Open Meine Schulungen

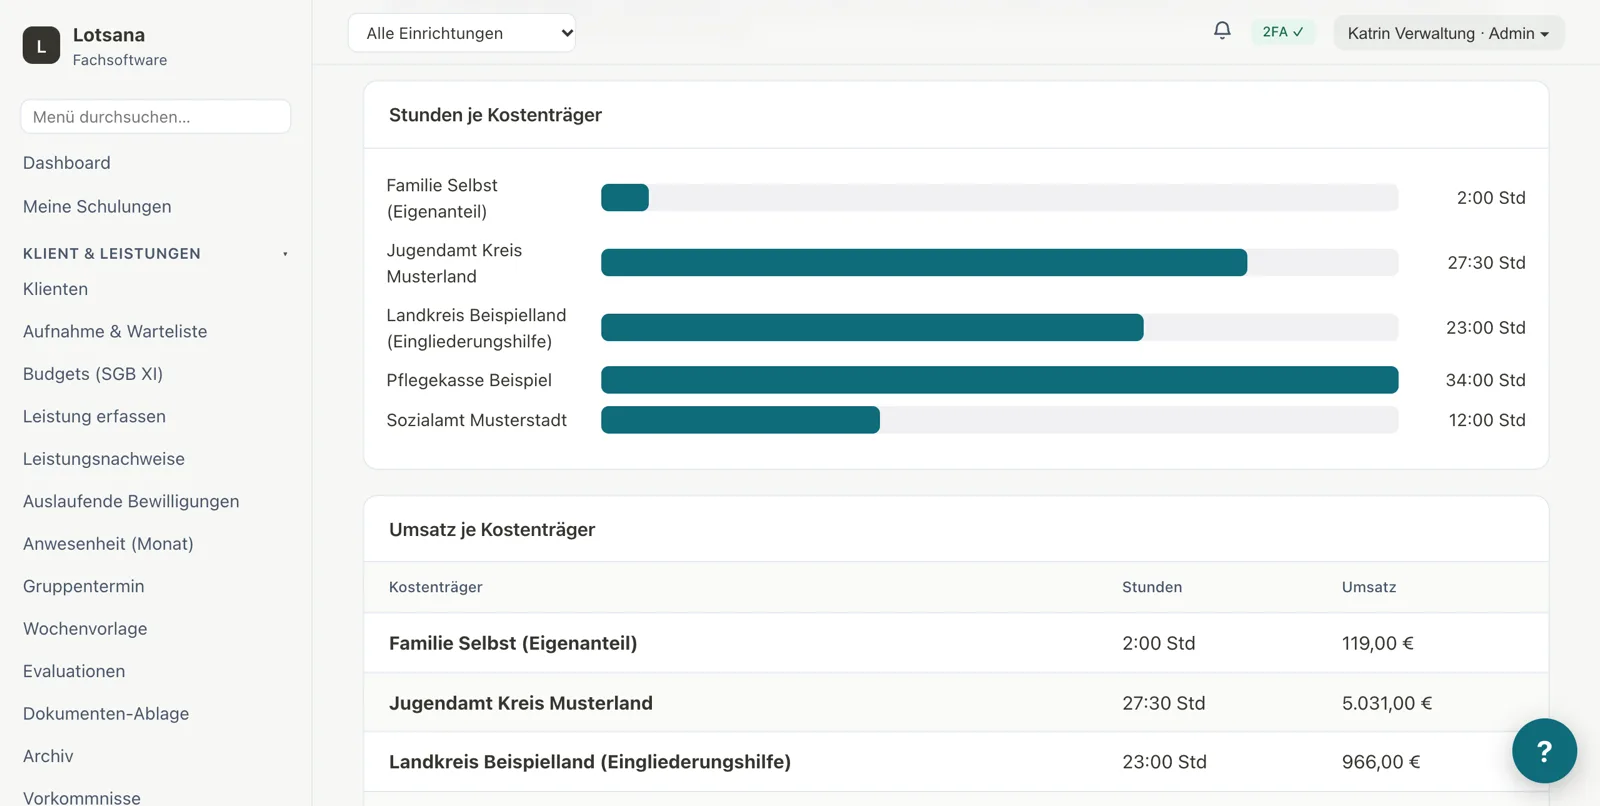[x=97, y=207]
